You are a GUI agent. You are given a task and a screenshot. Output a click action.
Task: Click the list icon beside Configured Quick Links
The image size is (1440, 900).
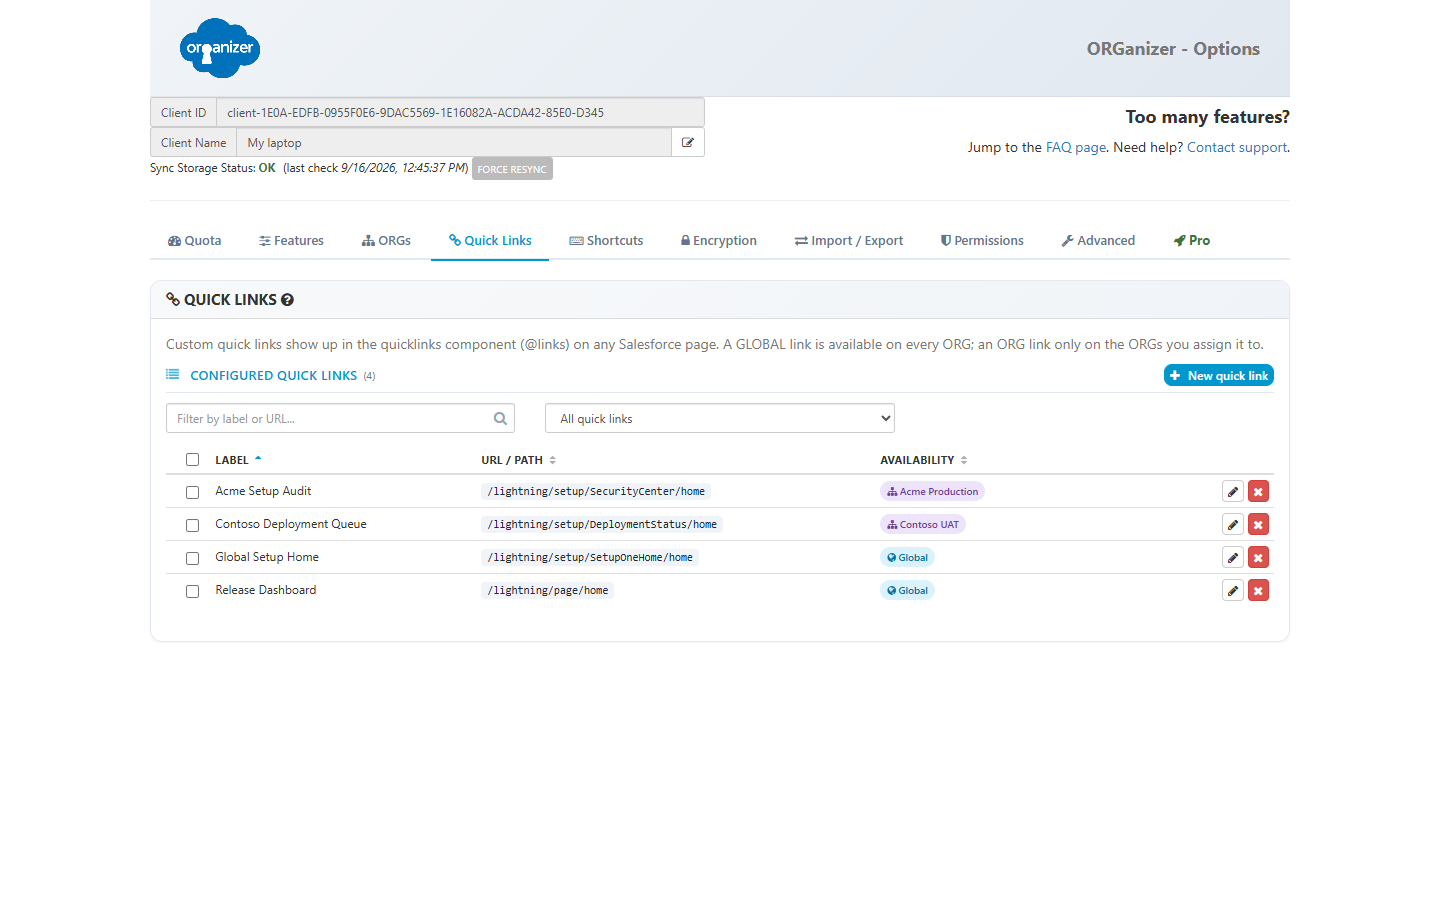(x=173, y=375)
